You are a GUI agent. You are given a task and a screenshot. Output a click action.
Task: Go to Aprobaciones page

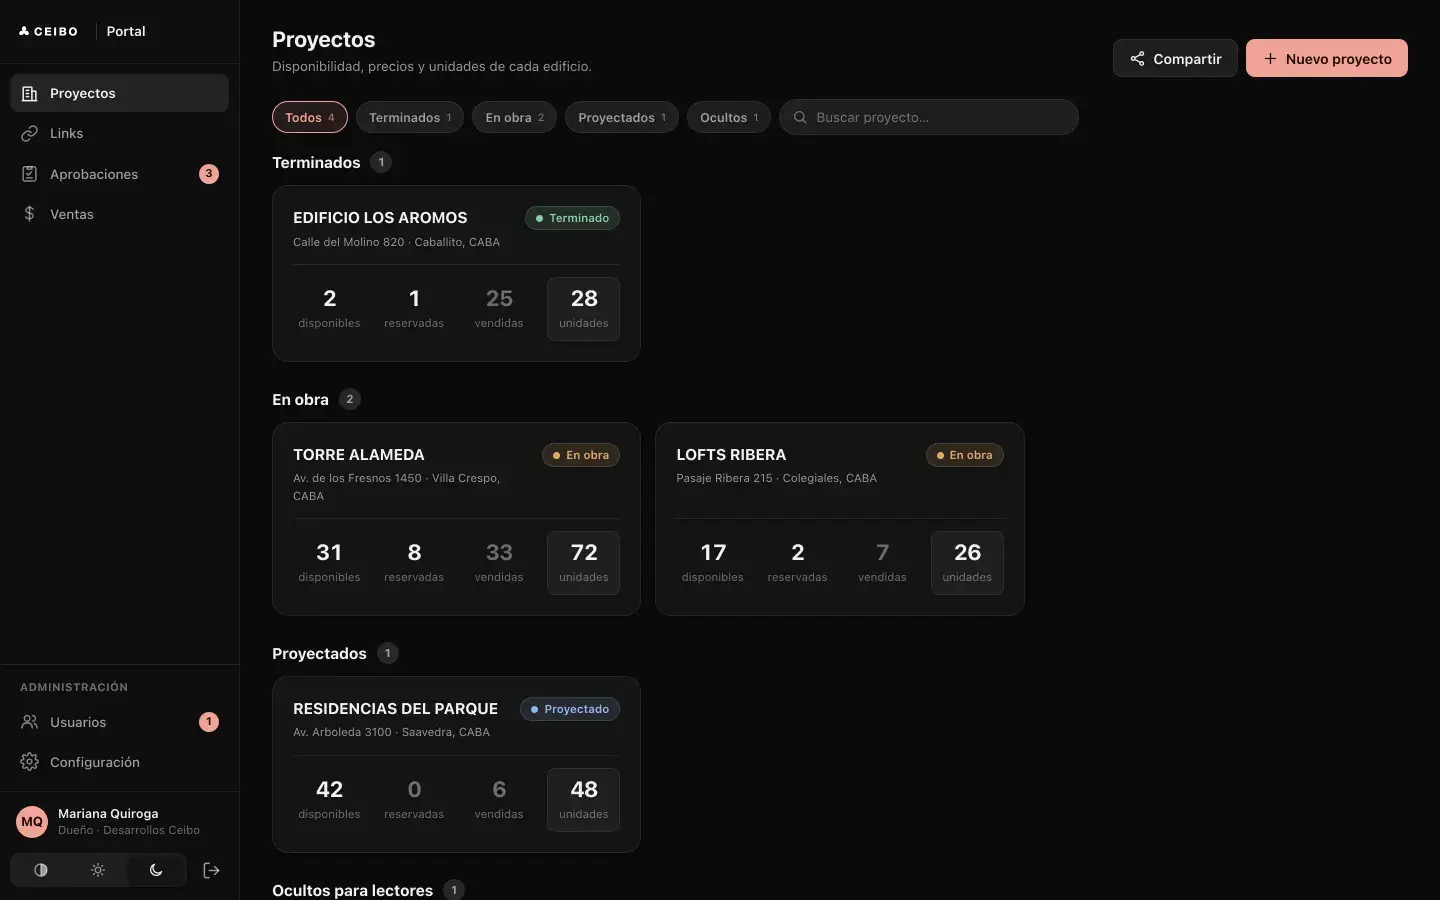tap(119, 174)
